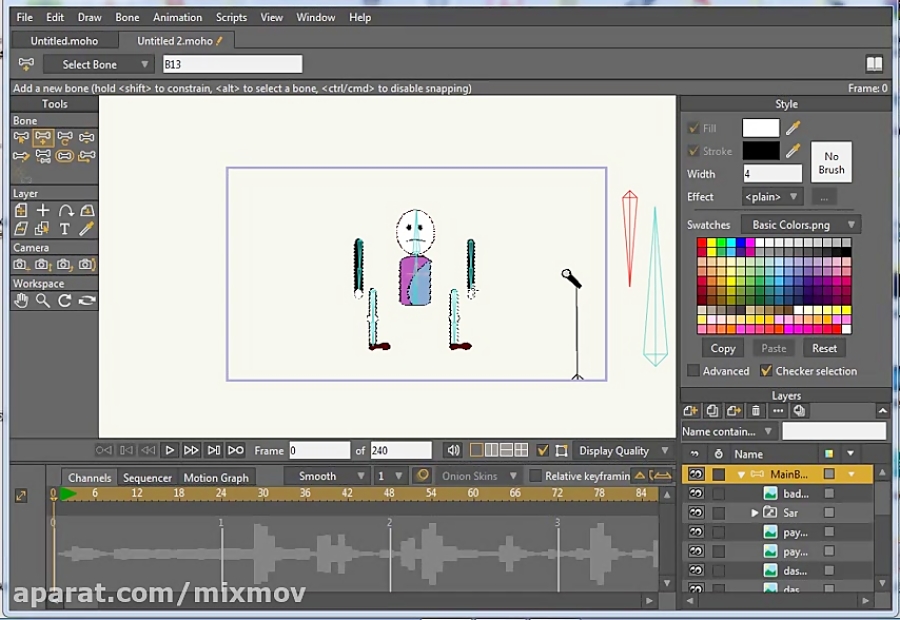900x620 pixels.
Task: Choose the circled-bone tool in Bone tools
Action: pyautogui.click(x=65, y=156)
